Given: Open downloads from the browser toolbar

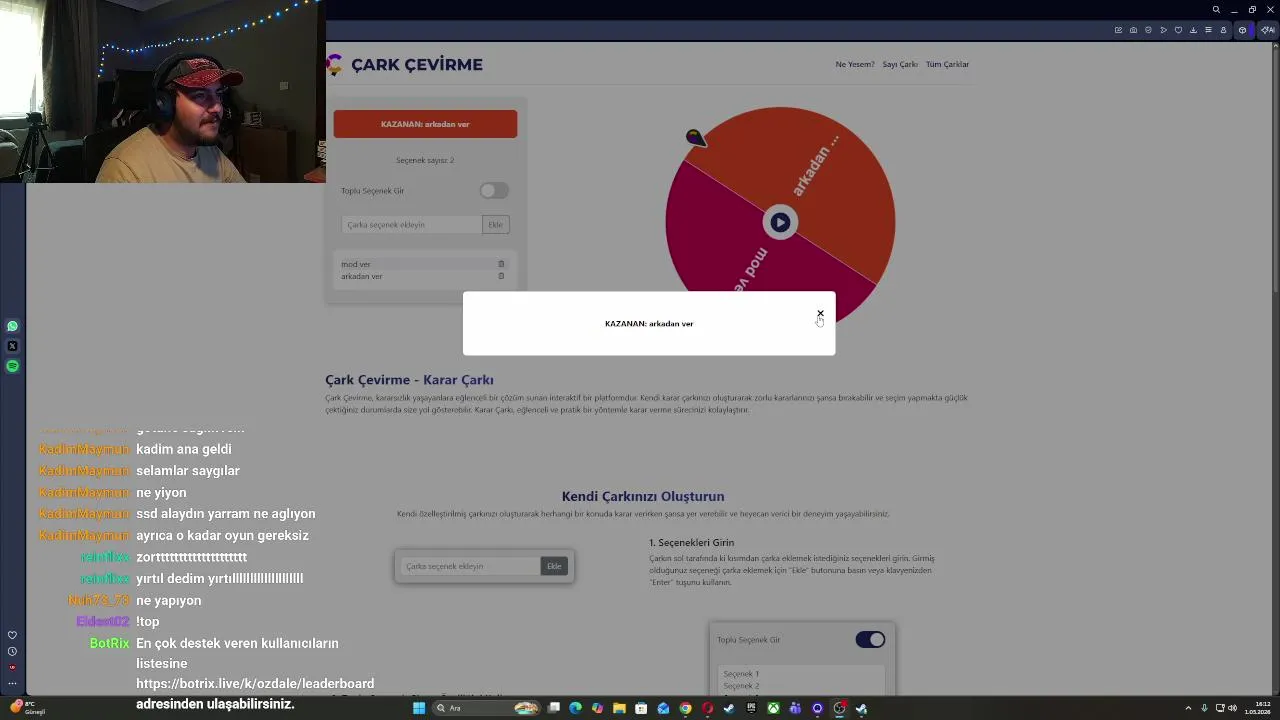Looking at the screenshot, I should (x=1193, y=30).
